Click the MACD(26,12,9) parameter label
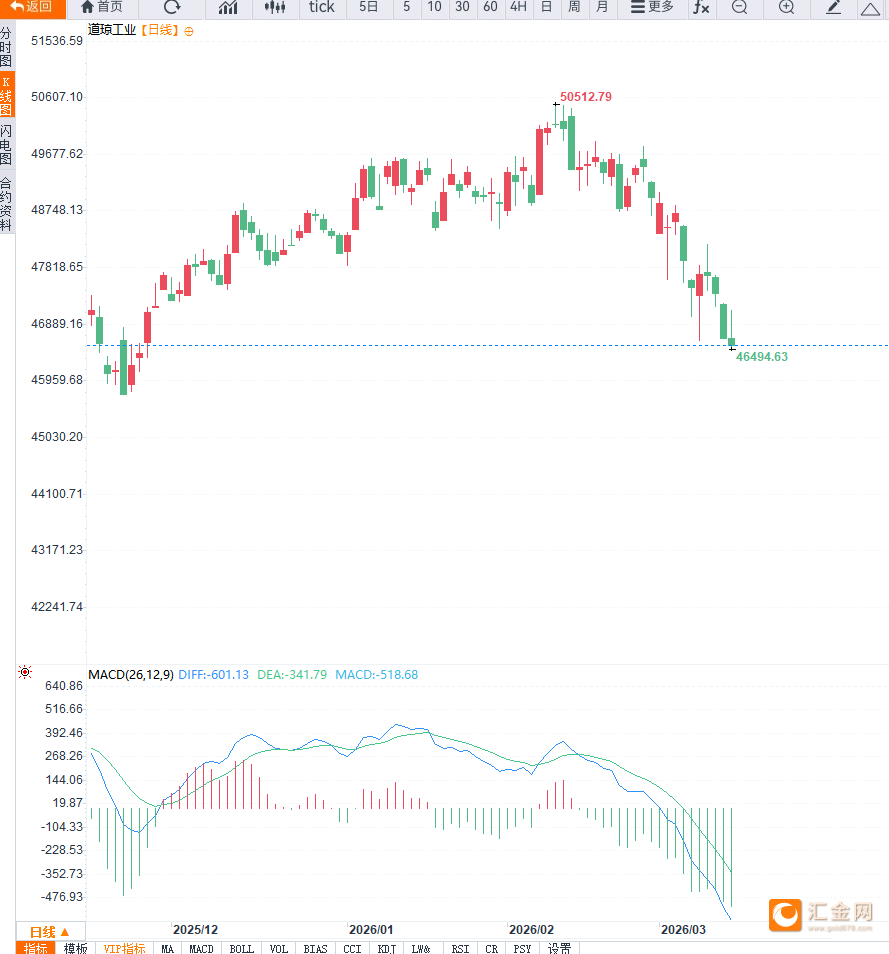889x954 pixels. click(131, 675)
